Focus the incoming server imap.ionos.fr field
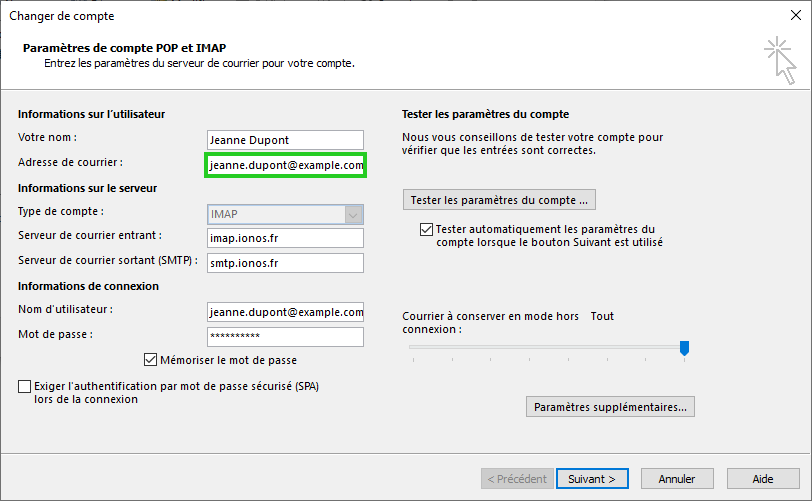The image size is (812, 501). click(285, 238)
